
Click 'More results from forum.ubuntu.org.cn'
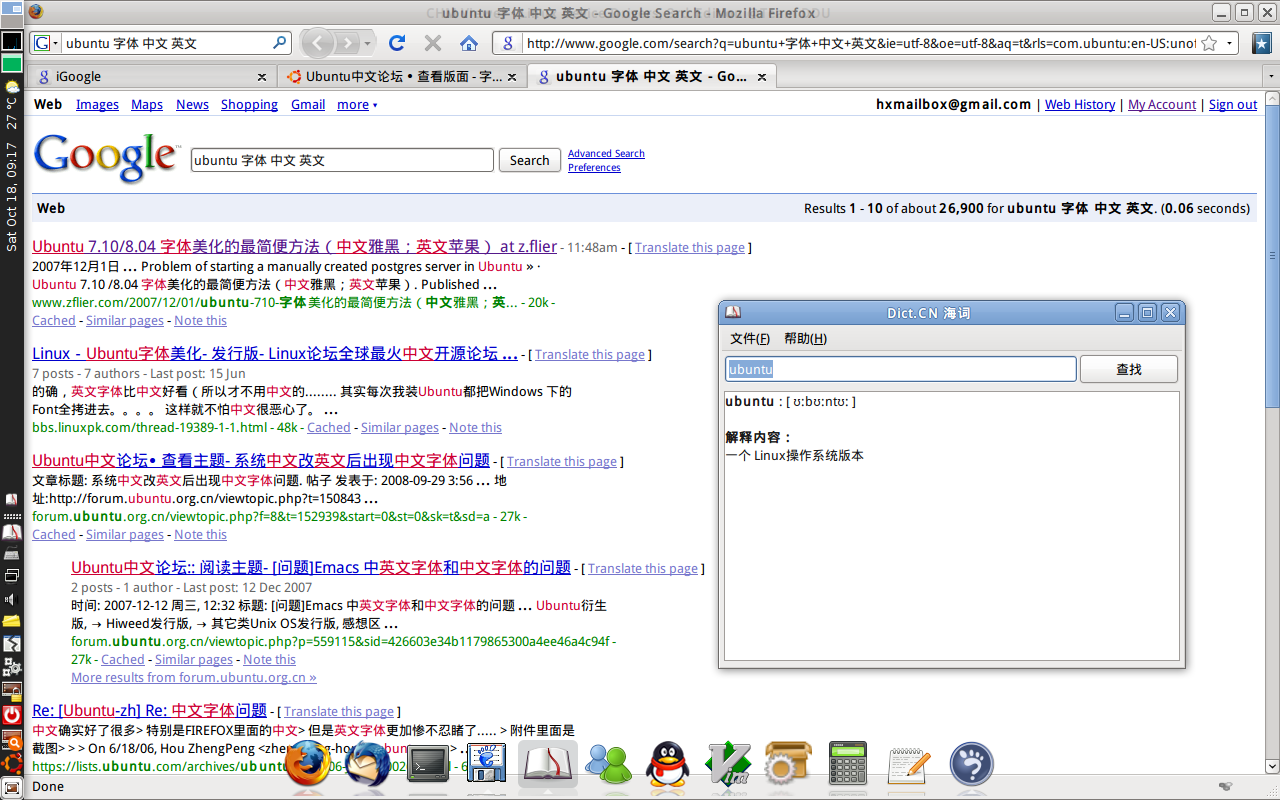tap(194, 677)
